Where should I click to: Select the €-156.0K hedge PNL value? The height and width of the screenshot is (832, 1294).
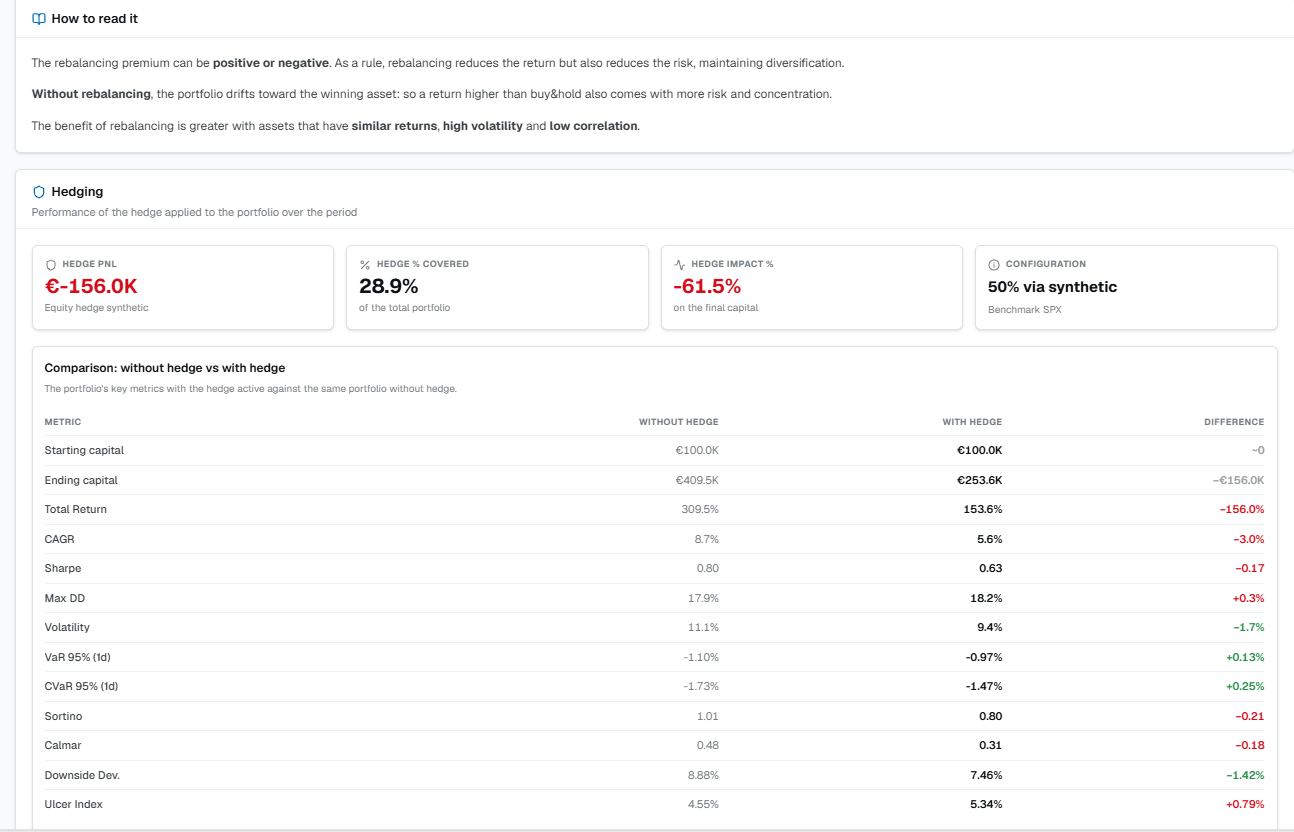click(x=91, y=286)
